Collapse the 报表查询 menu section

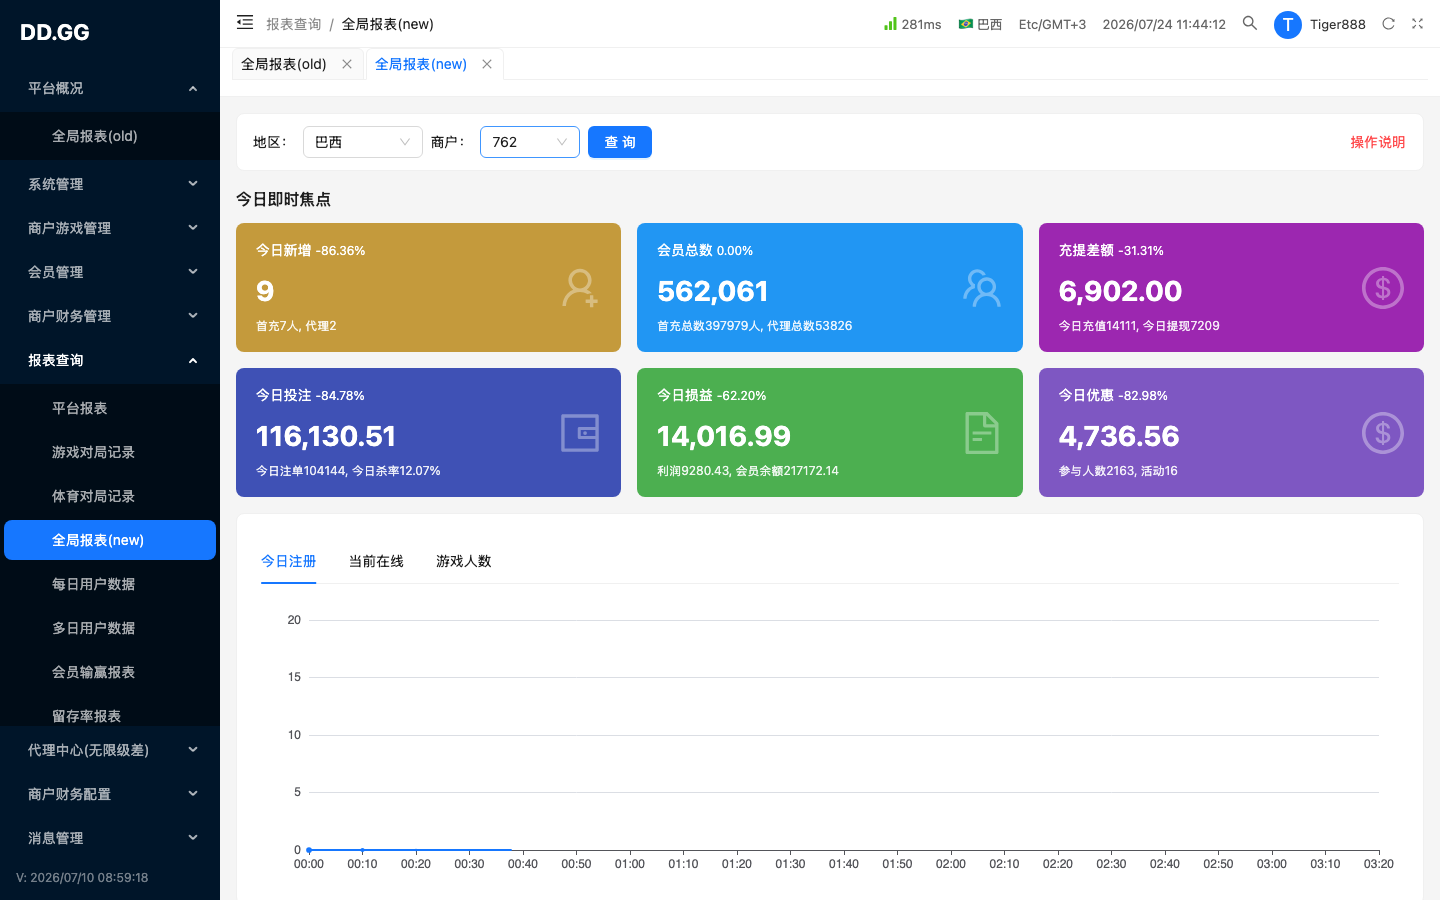coord(110,360)
